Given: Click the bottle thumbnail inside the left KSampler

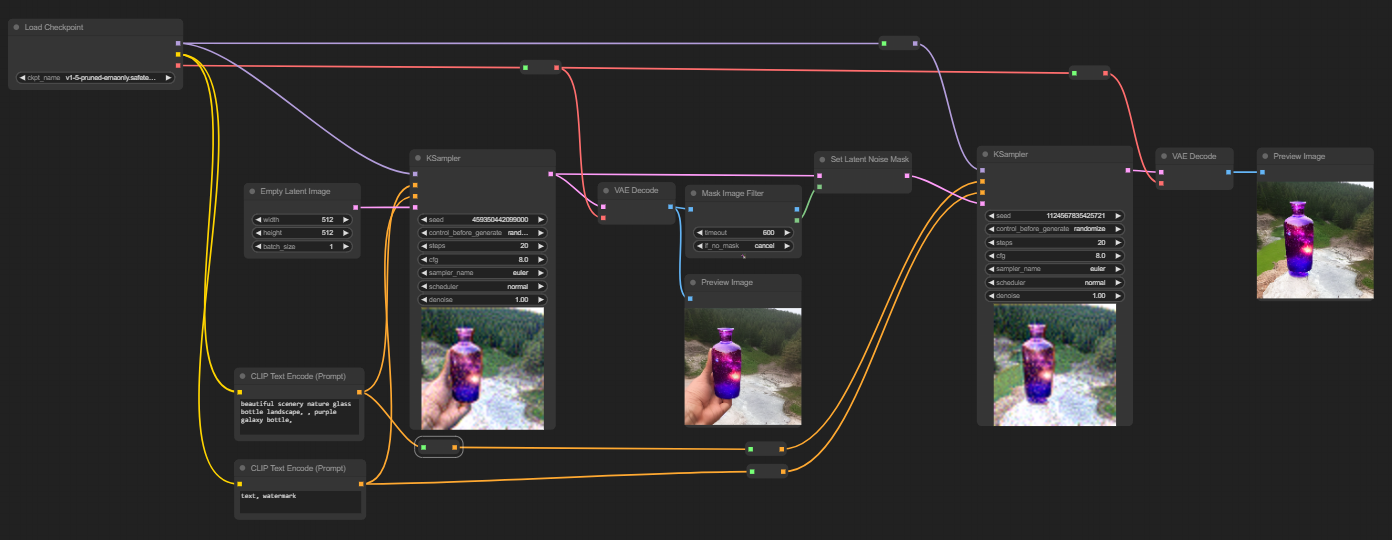Looking at the screenshot, I should click(482, 368).
